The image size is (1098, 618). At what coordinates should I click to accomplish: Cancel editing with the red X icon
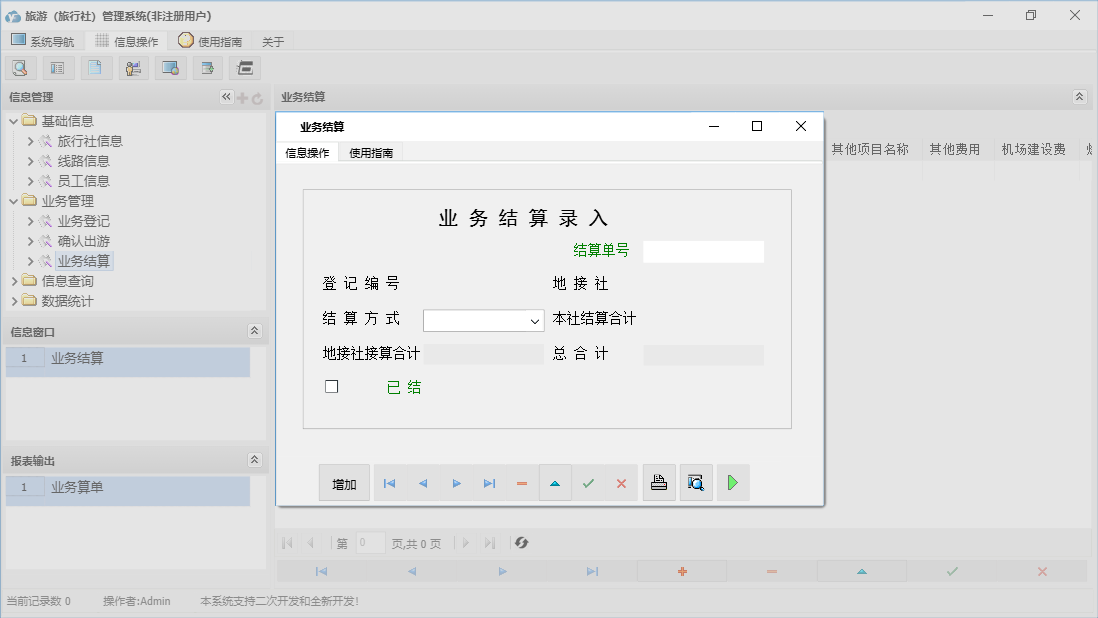pos(621,482)
